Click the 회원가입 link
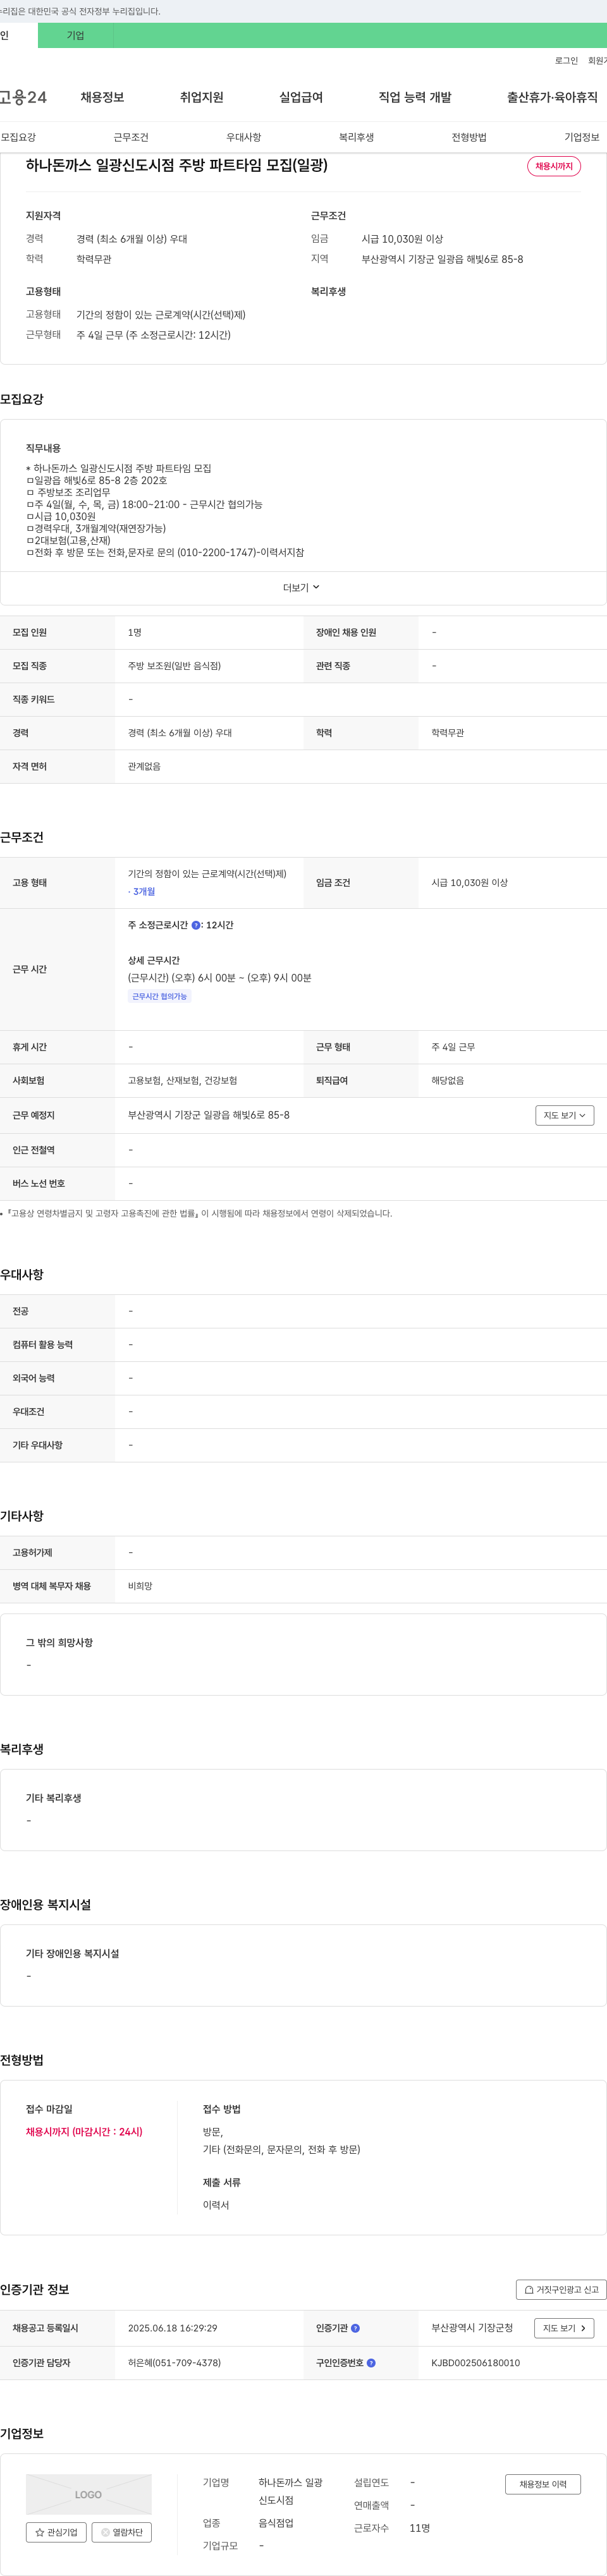Screen dimensions: 607x2576 (x=597, y=61)
